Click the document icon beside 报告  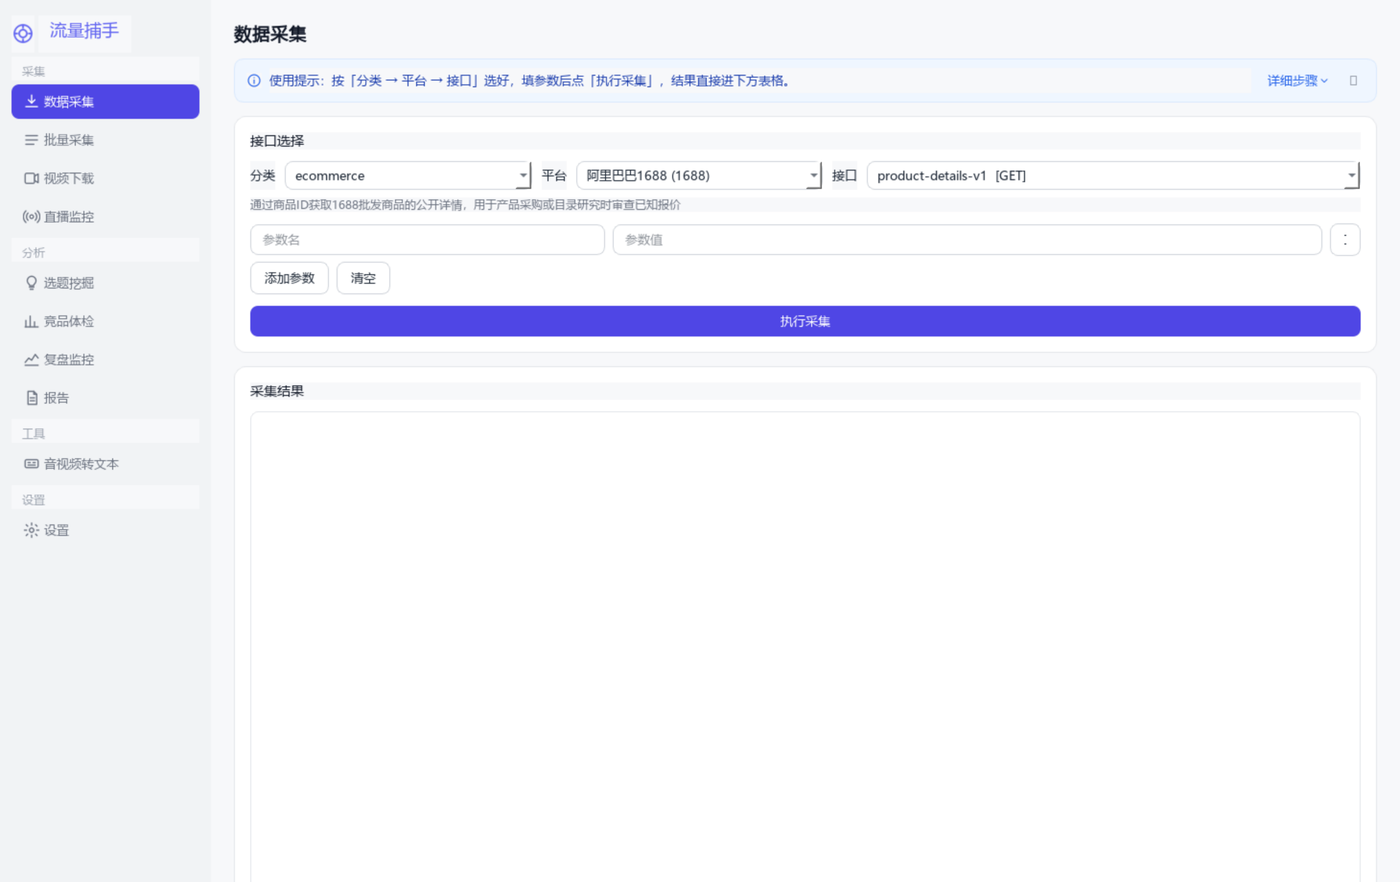click(x=31, y=398)
